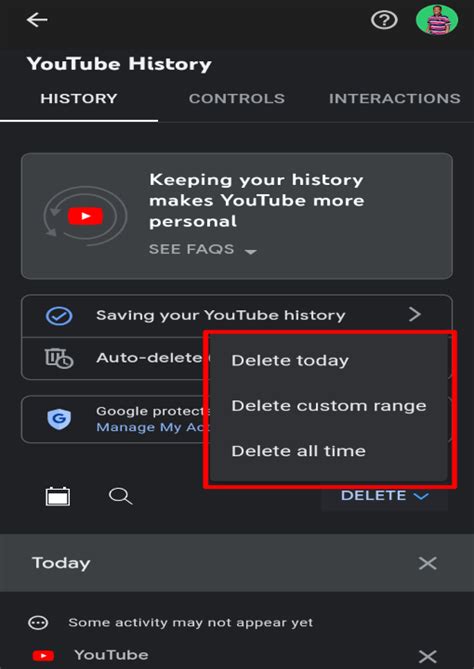Click the red YouTube play logo in banner
This screenshot has height=669, width=474.
point(85,216)
